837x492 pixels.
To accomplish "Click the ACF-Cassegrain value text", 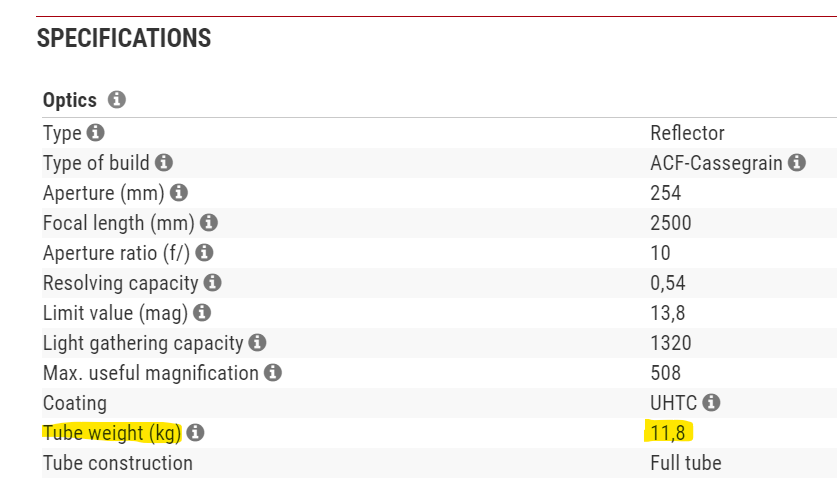I will (716, 163).
